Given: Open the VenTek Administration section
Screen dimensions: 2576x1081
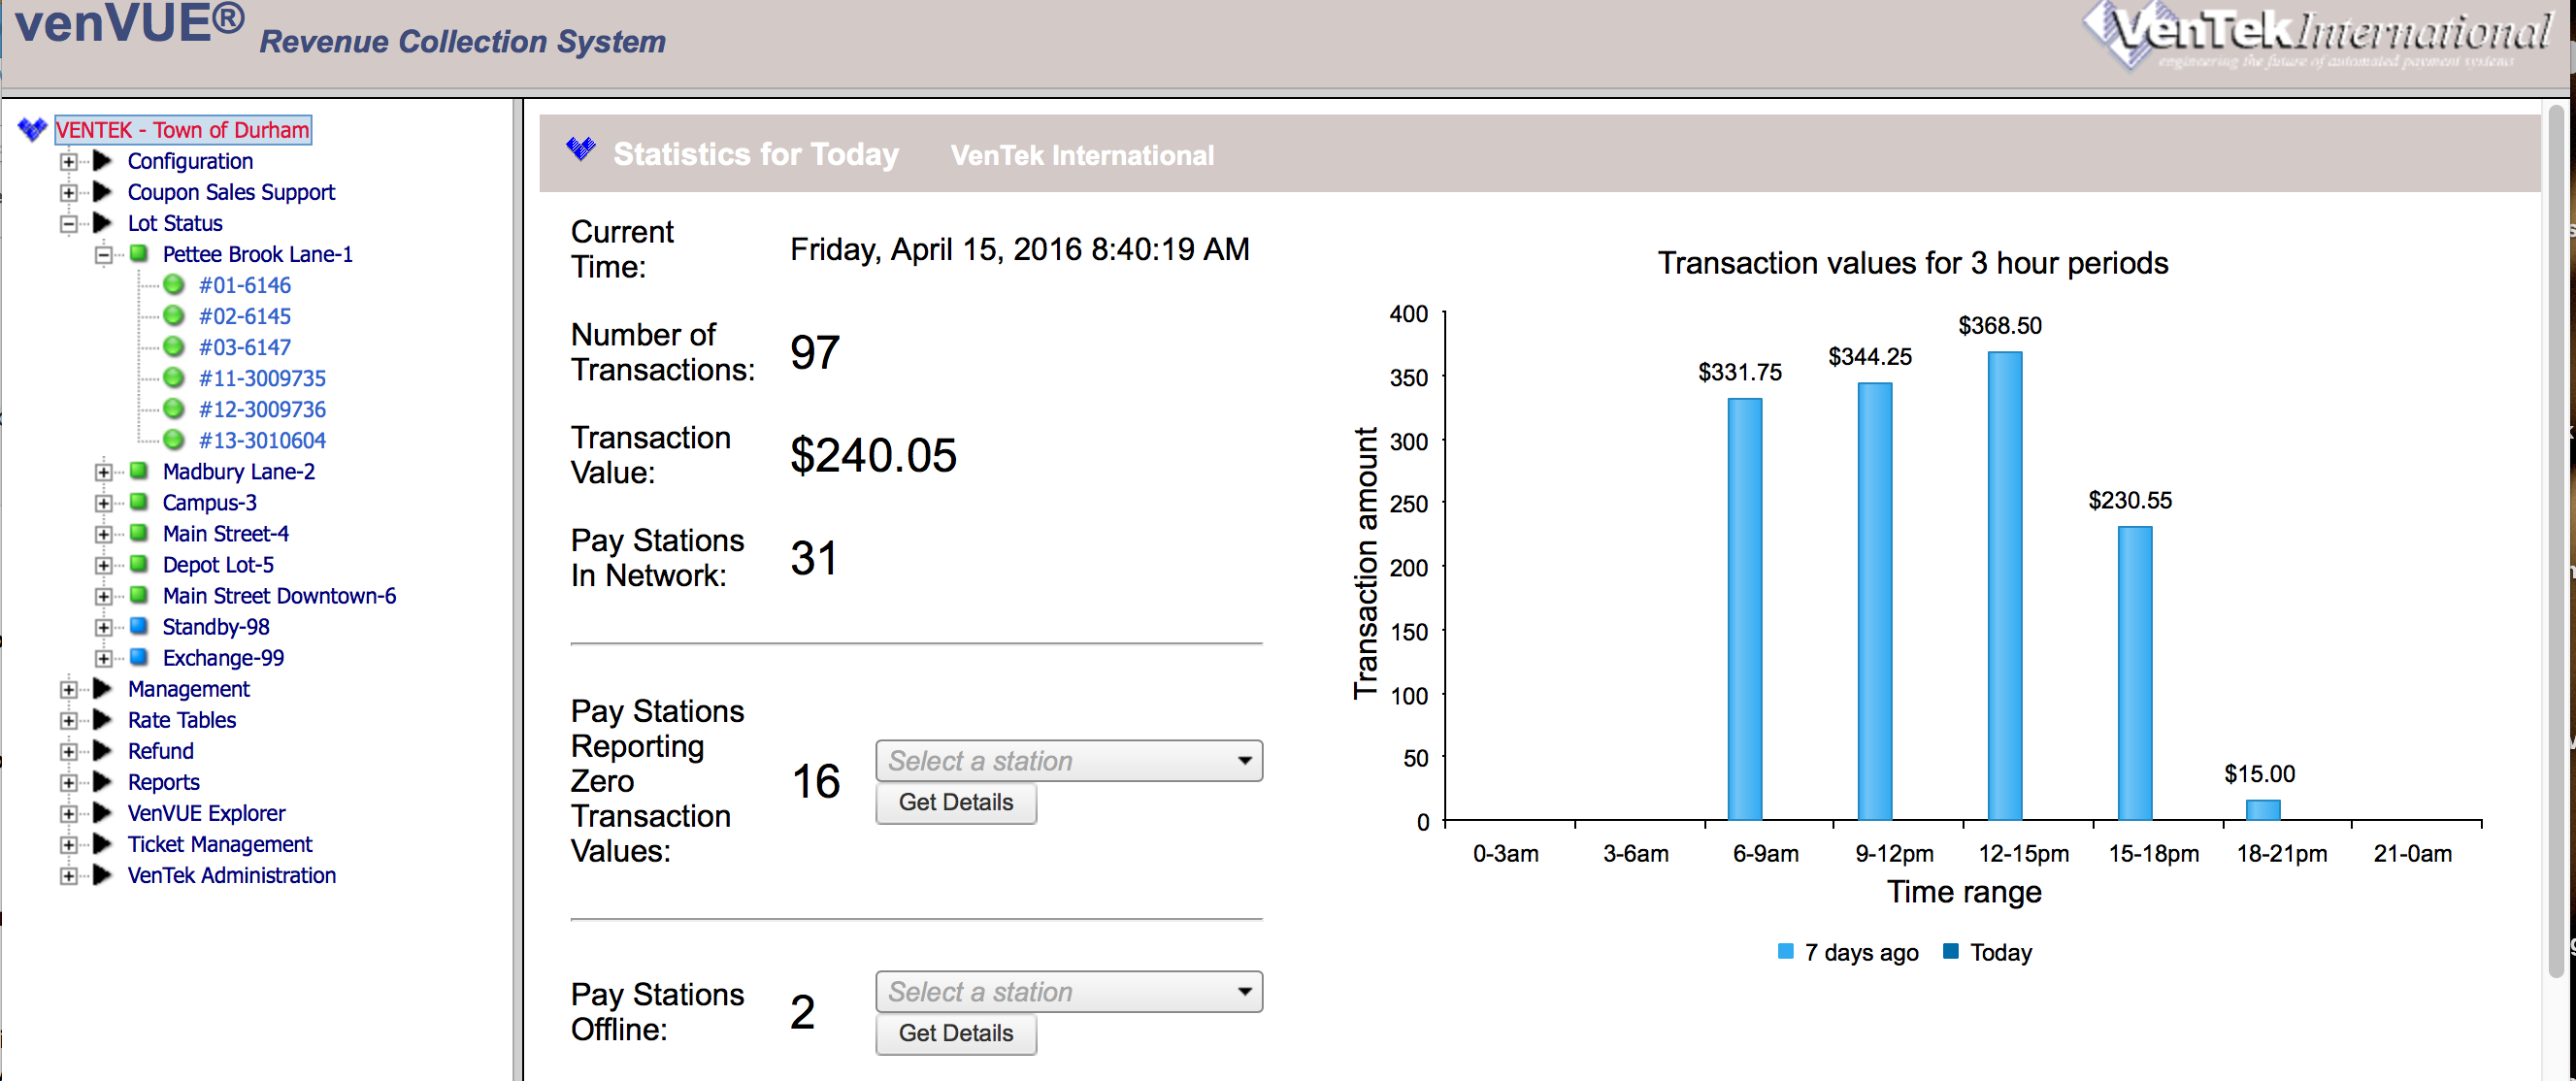Looking at the screenshot, I should click(x=232, y=874).
